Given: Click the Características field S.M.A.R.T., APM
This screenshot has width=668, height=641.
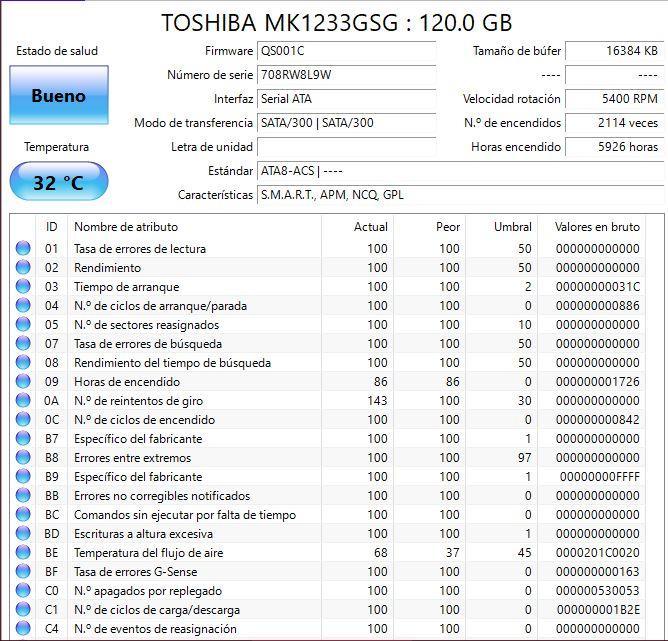Looking at the screenshot, I should 461,195.
